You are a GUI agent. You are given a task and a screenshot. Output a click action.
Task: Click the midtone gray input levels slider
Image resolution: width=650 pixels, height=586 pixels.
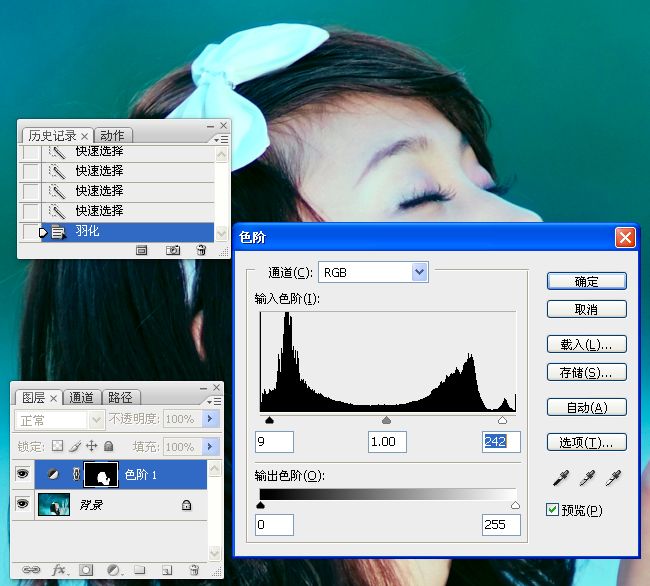coord(387,421)
